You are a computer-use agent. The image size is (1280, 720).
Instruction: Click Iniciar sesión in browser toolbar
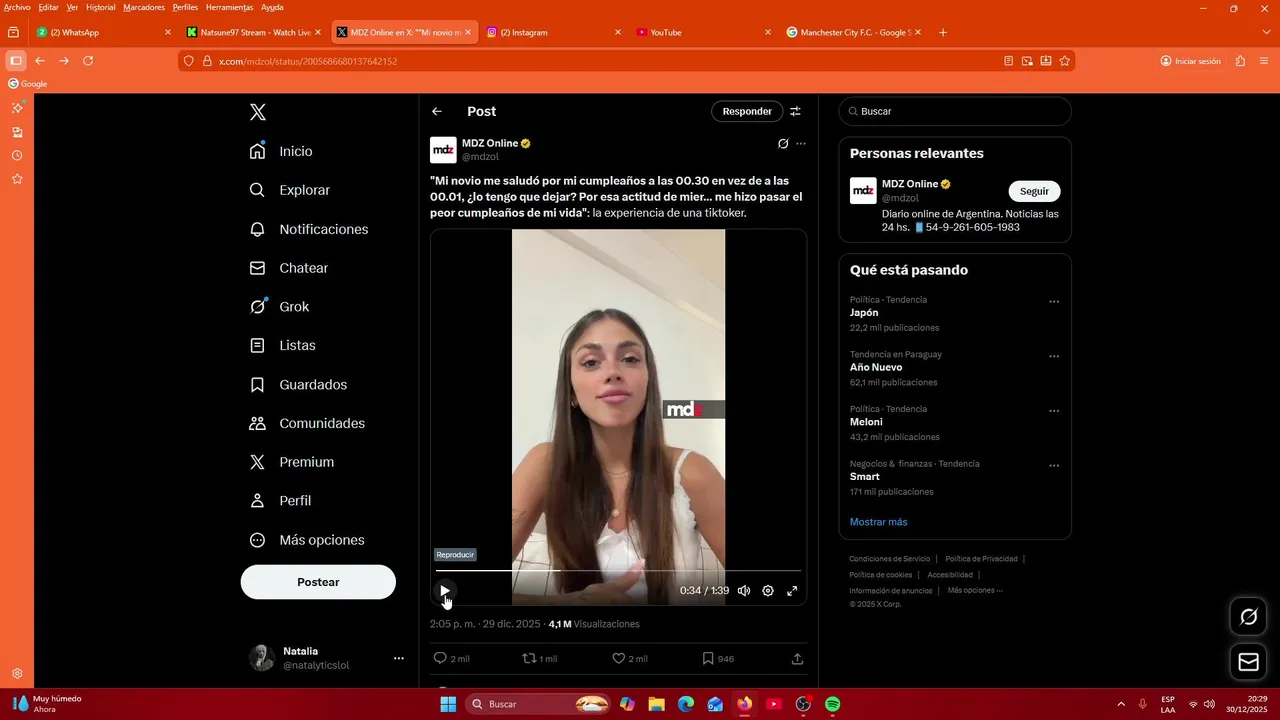point(1190,61)
